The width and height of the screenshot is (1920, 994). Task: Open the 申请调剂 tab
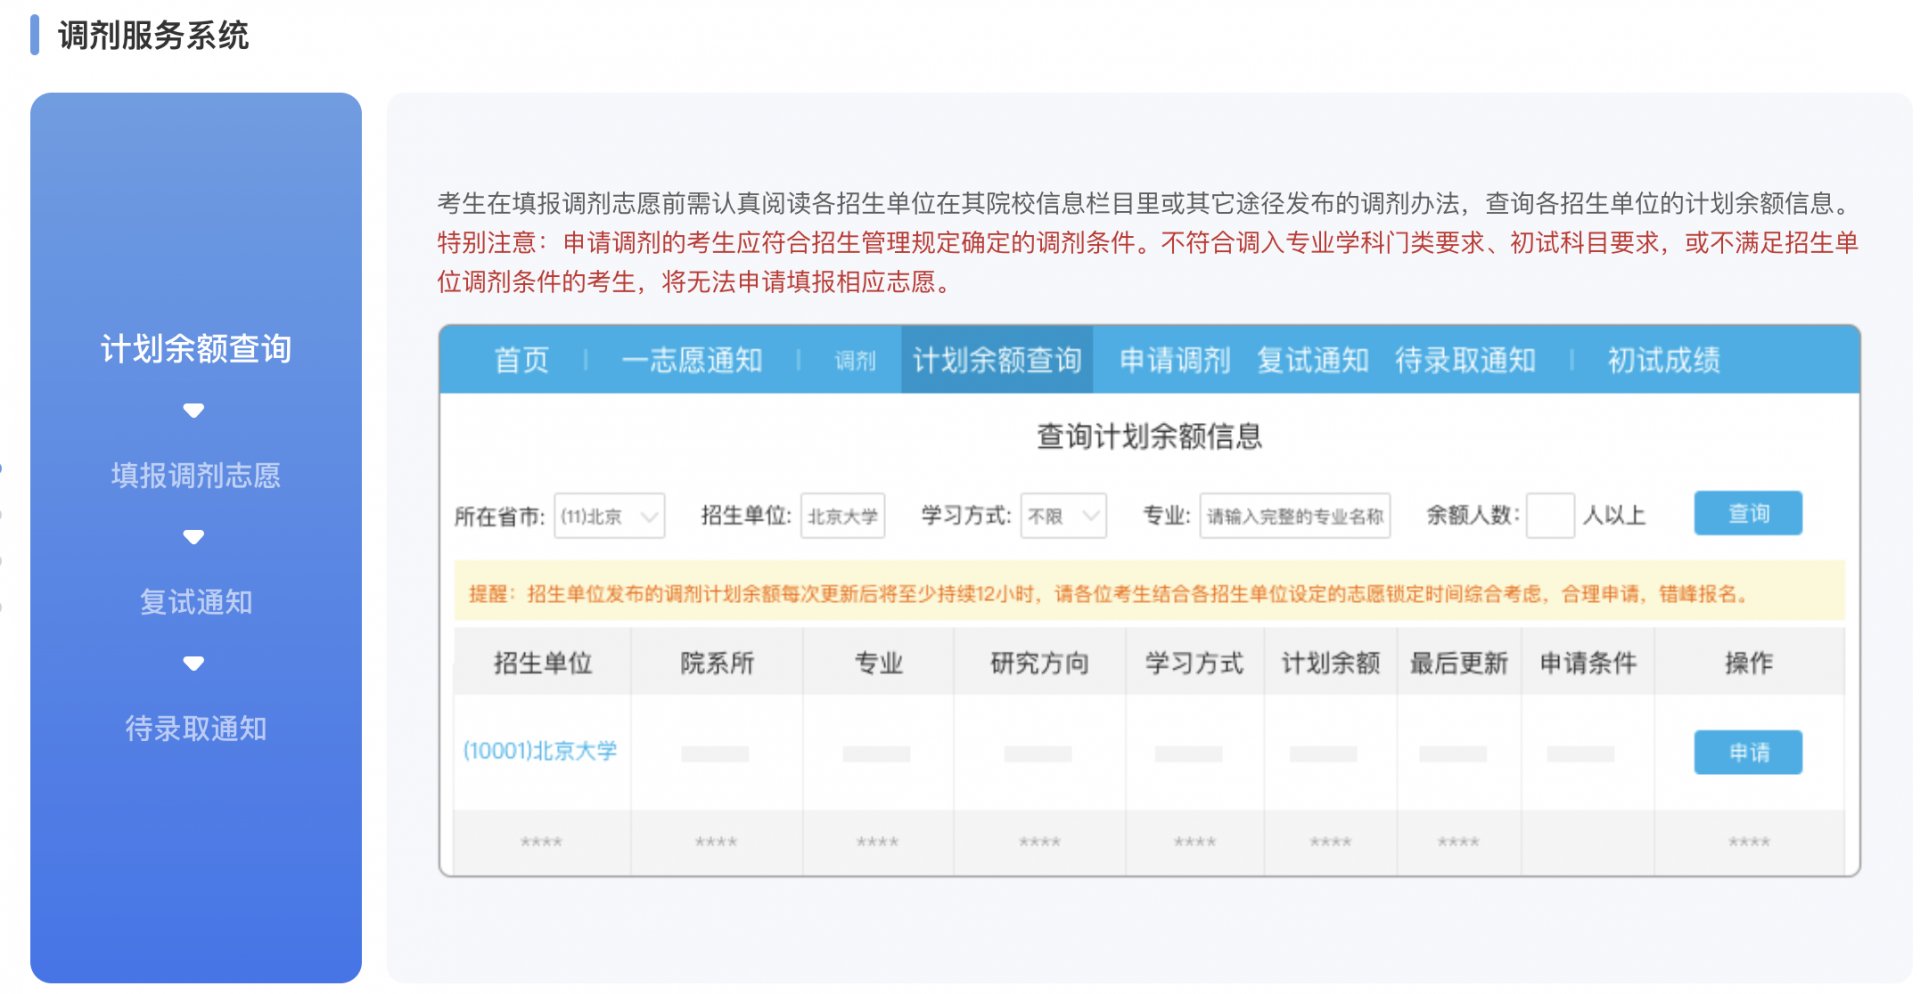[x=1175, y=360]
